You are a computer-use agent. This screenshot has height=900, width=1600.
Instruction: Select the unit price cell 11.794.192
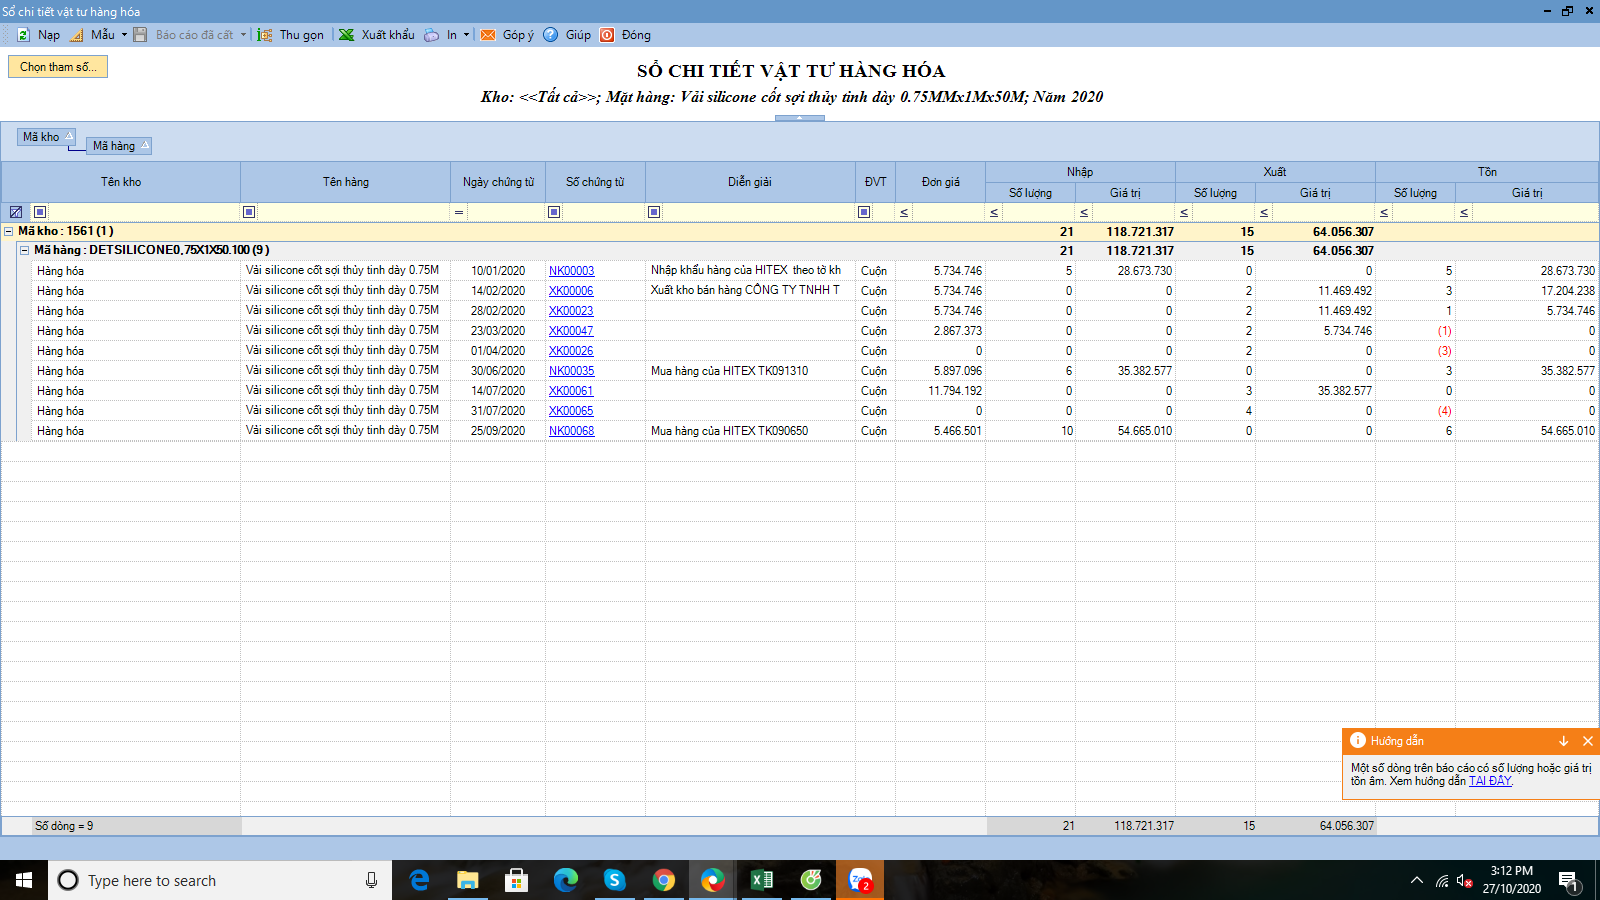[x=940, y=391]
